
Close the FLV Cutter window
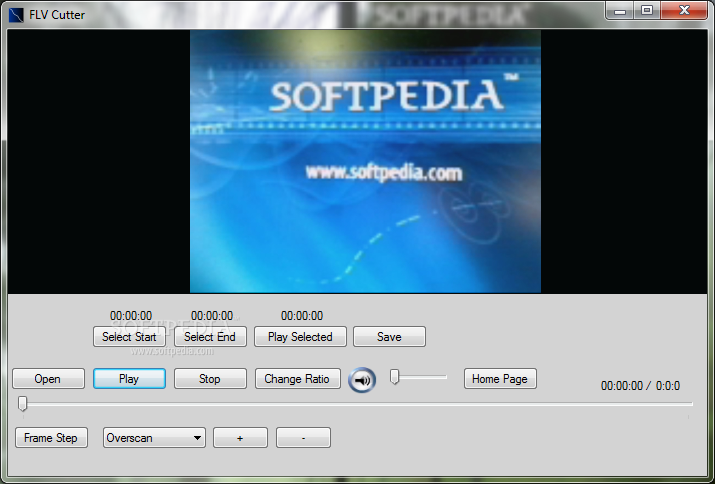pyautogui.click(x=684, y=10)
